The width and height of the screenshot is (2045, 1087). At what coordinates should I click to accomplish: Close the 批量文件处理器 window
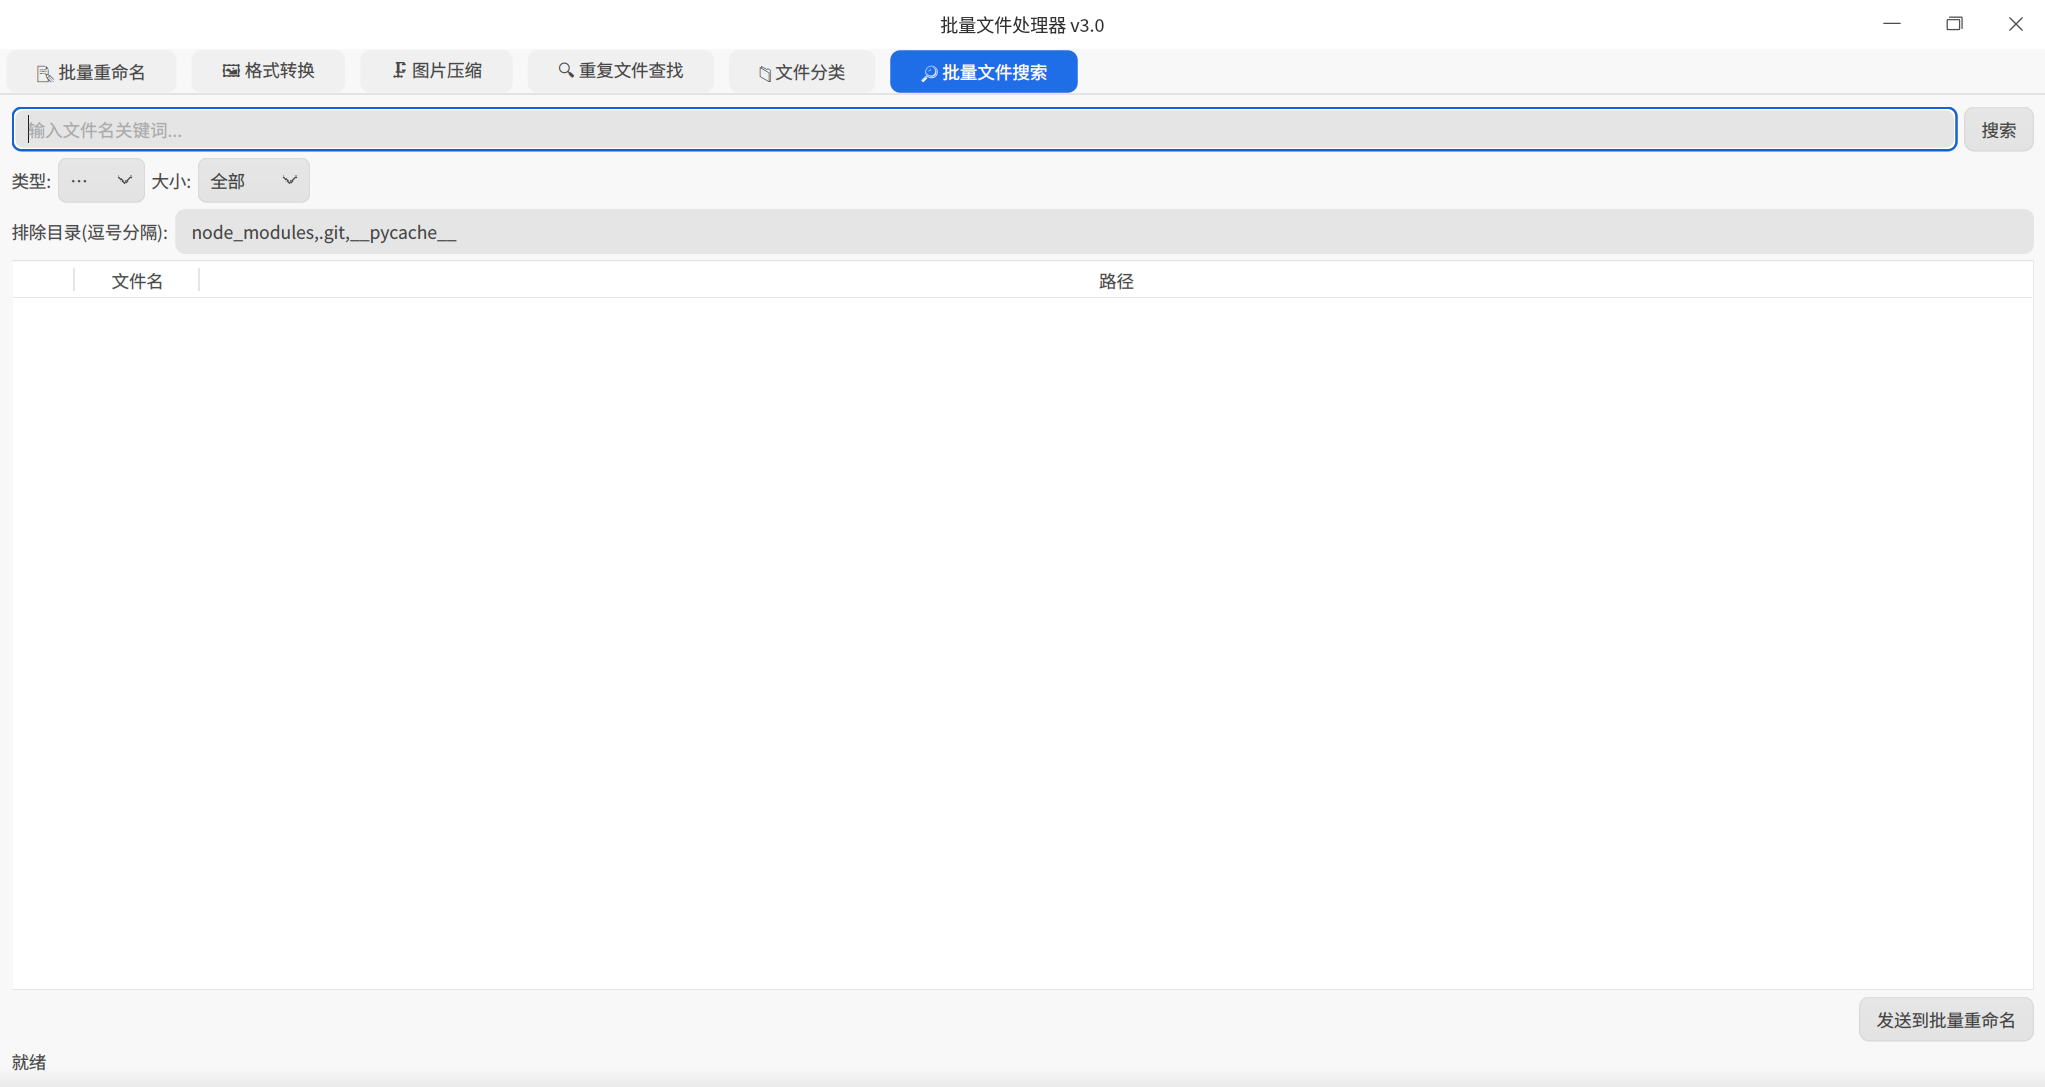click(2015, 24)
